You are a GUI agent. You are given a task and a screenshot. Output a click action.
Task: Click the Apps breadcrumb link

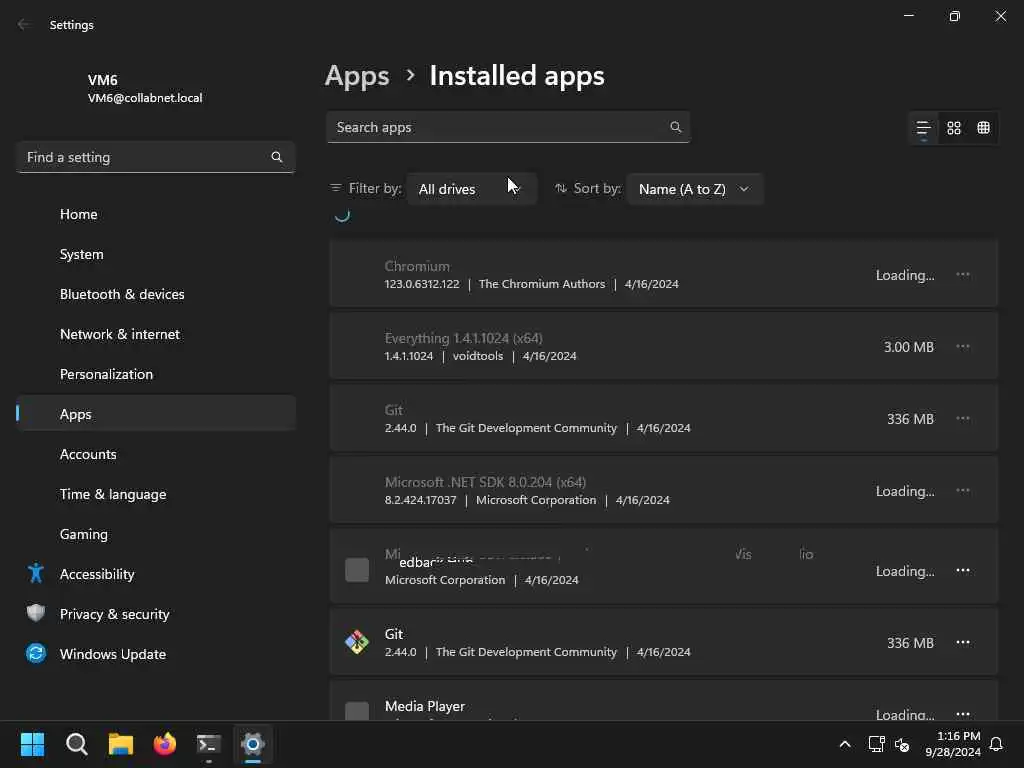coord(357,76)
